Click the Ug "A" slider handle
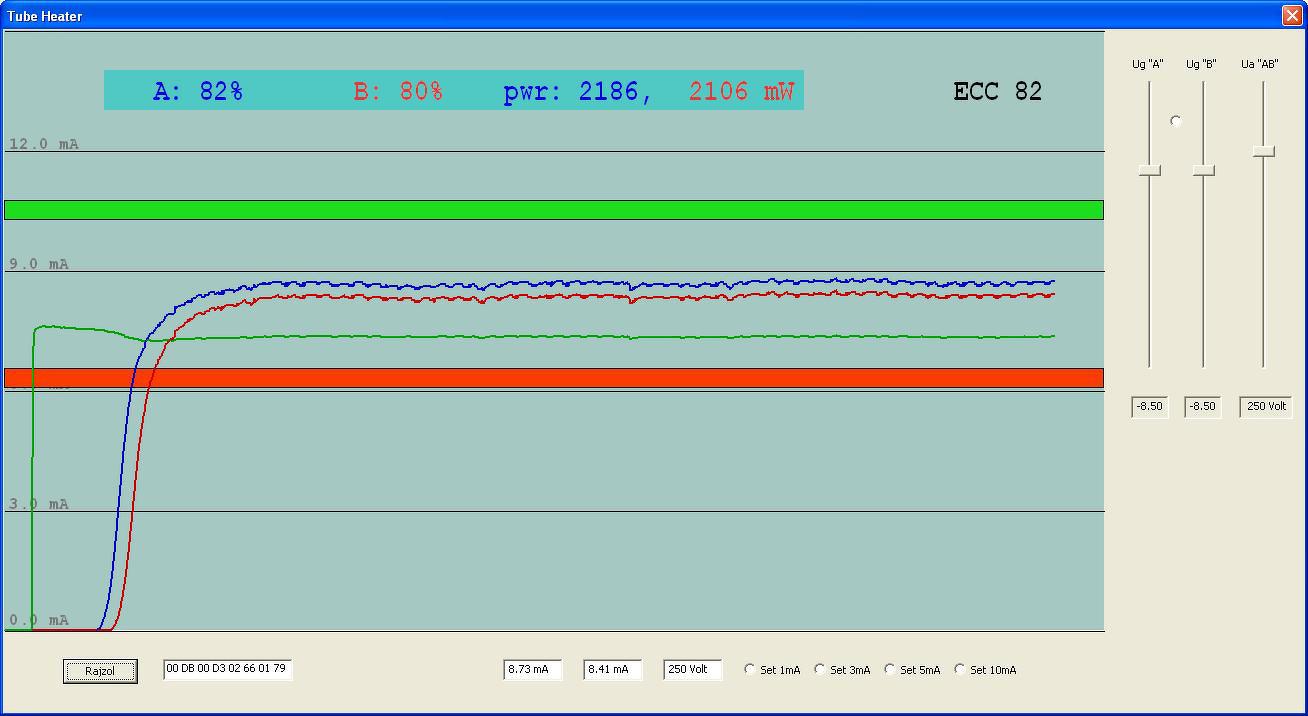The width and height of the screenshot is (1308, 716). (x=1150, y=171)
